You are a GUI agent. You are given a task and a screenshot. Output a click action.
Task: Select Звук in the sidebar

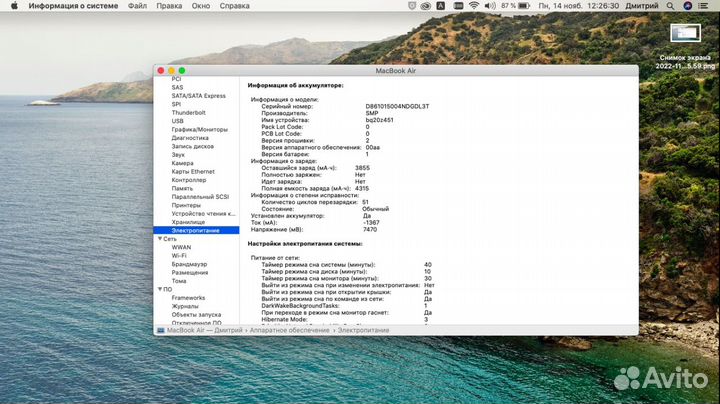tap(178, 155)
